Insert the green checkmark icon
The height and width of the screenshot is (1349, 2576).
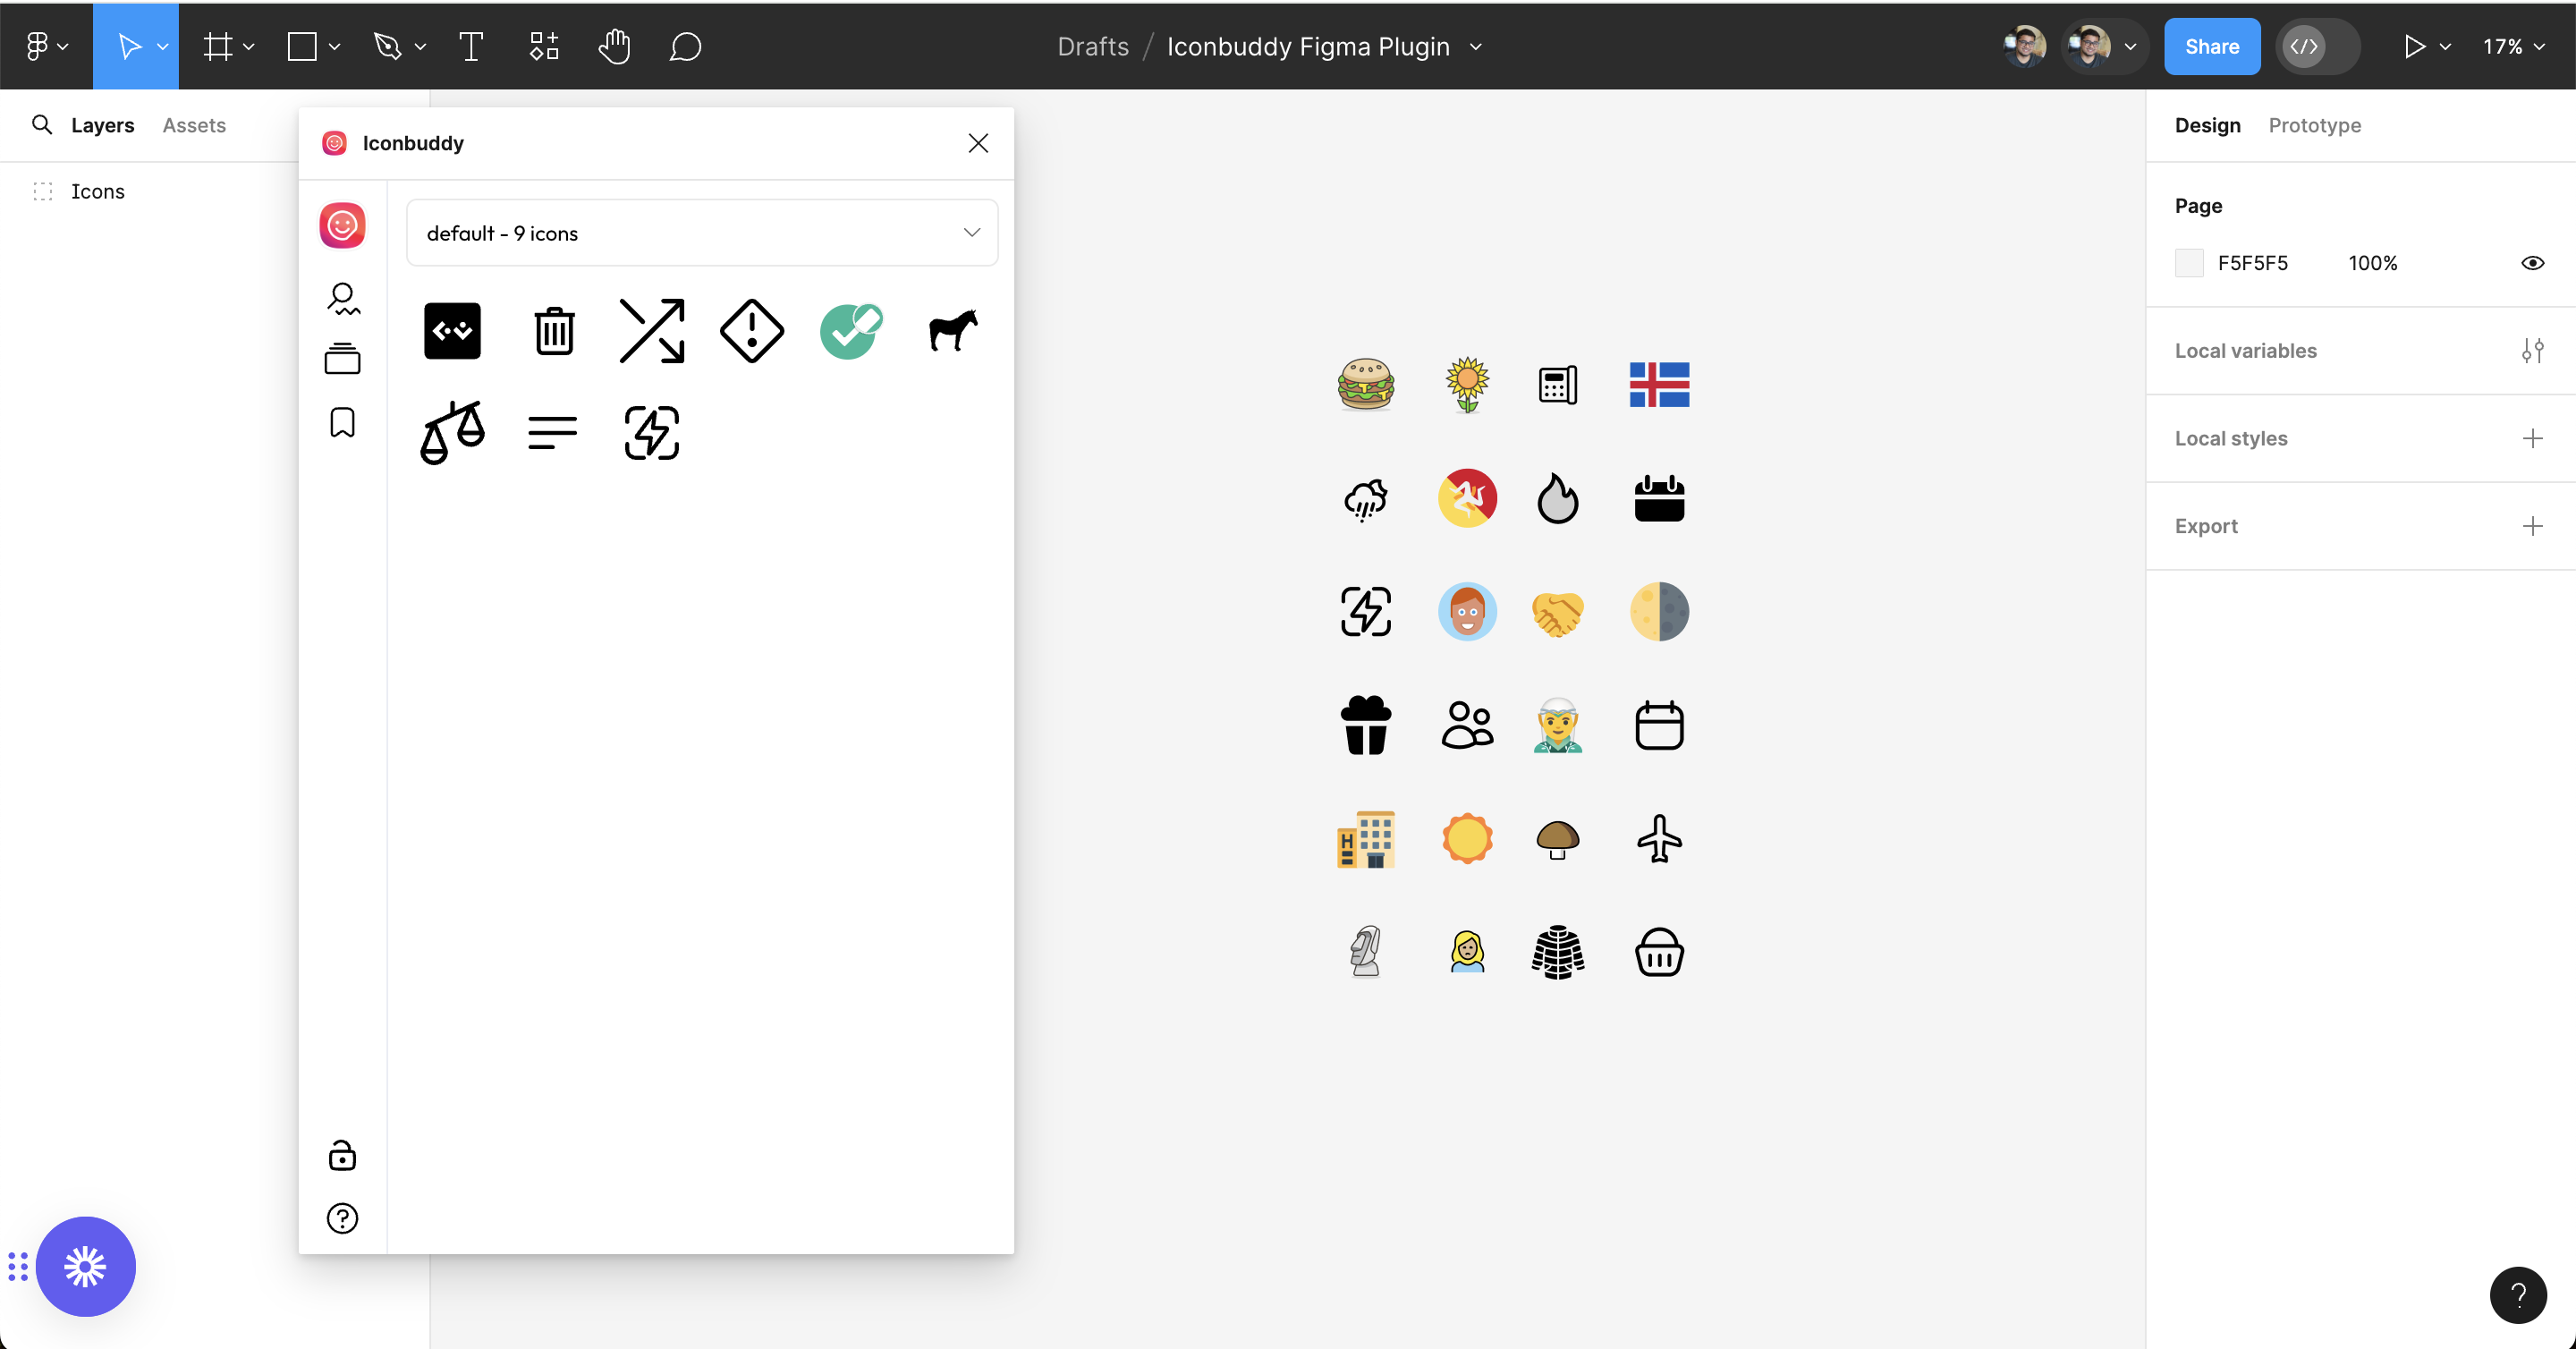click(851, 330)
